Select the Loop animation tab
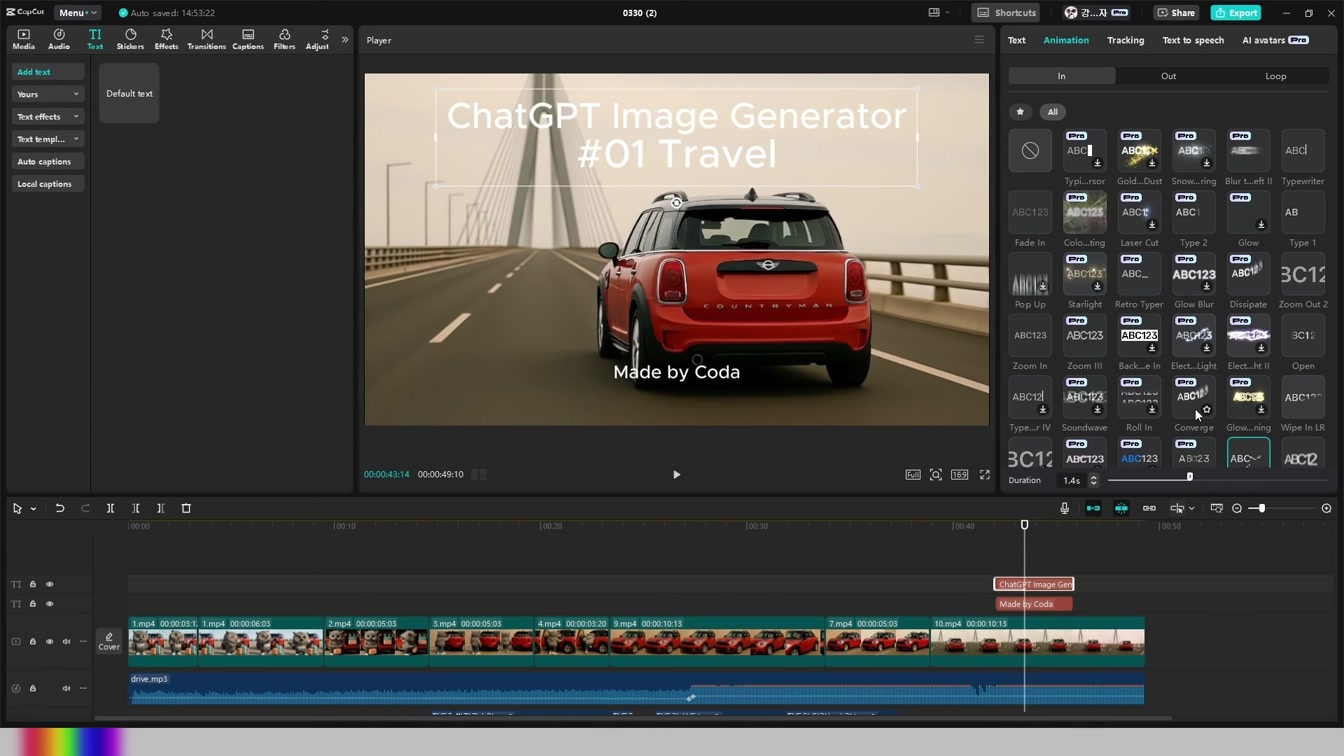The height and width of the screenshot is (756, 1344). [1276, 76]
